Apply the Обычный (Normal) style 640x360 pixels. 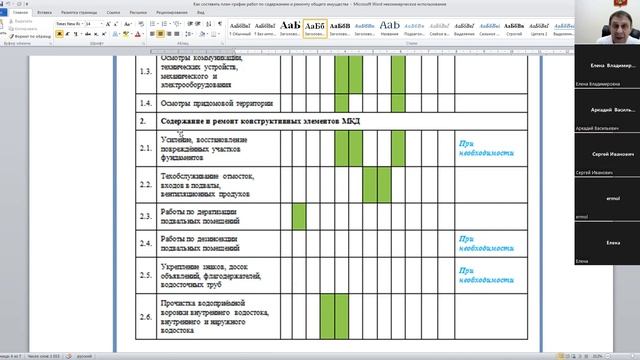tap(240, 29)
